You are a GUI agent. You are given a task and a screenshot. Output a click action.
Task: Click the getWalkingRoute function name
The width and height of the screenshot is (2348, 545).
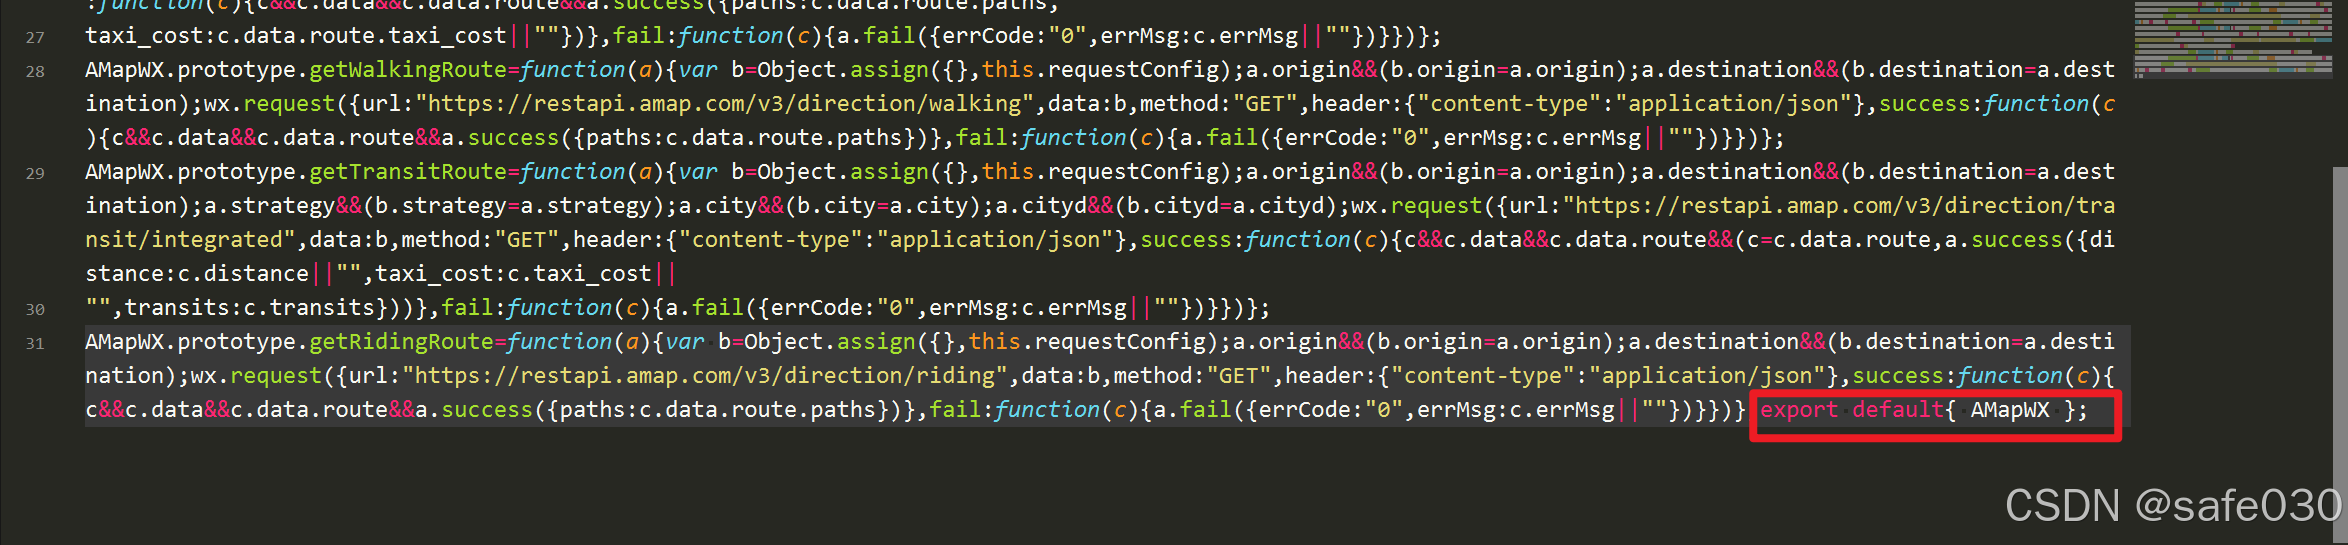tap(408, 70)
